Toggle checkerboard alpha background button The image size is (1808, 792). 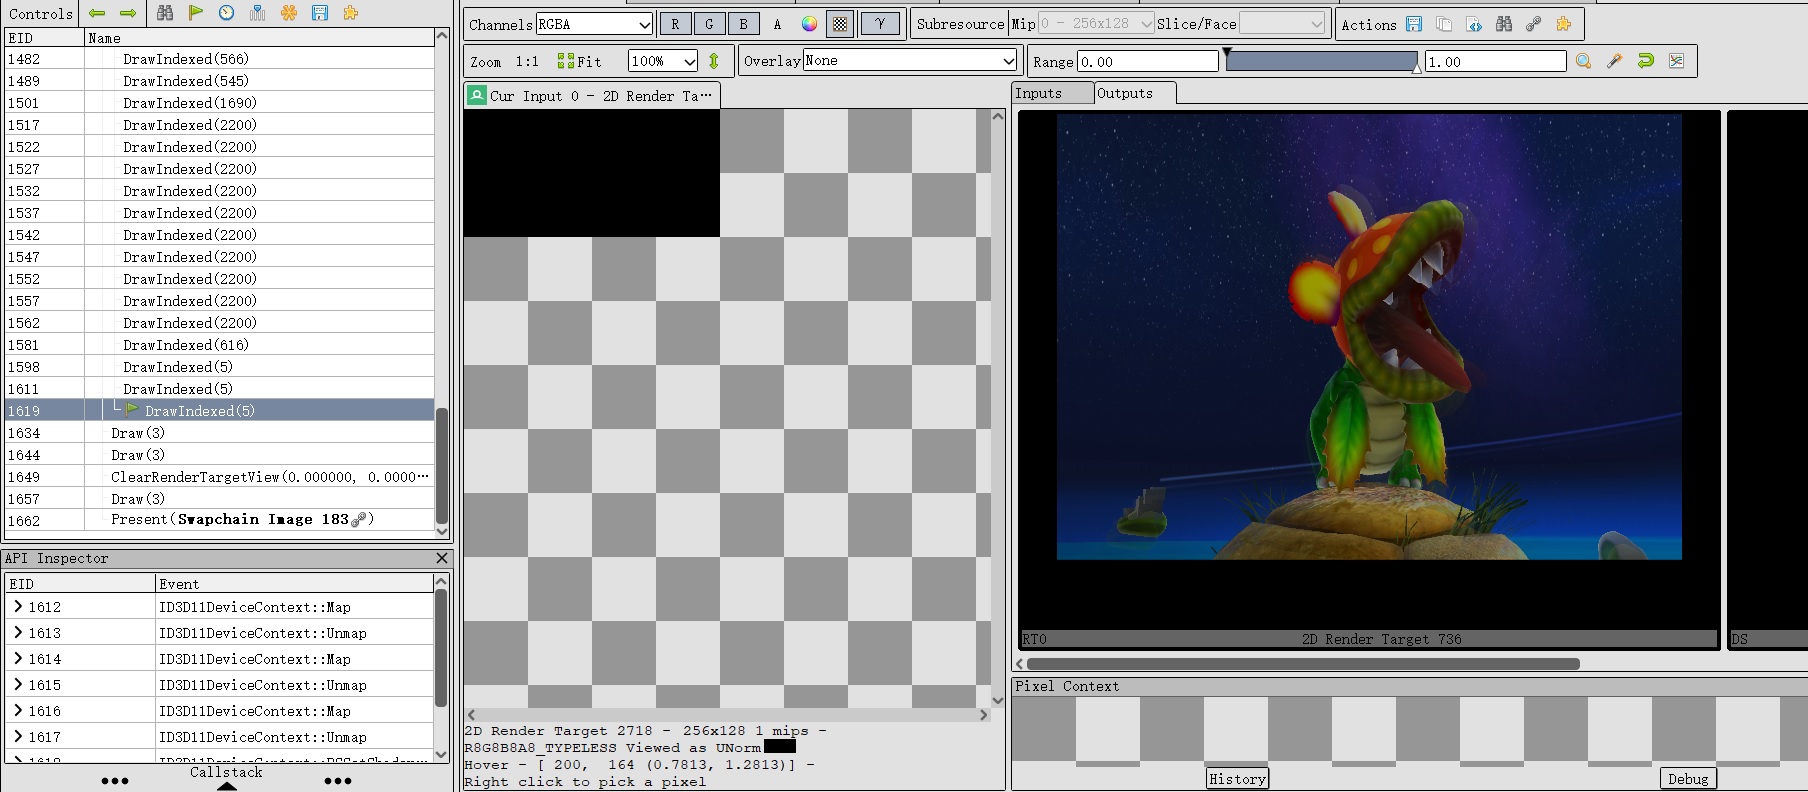tap(841, 24)
